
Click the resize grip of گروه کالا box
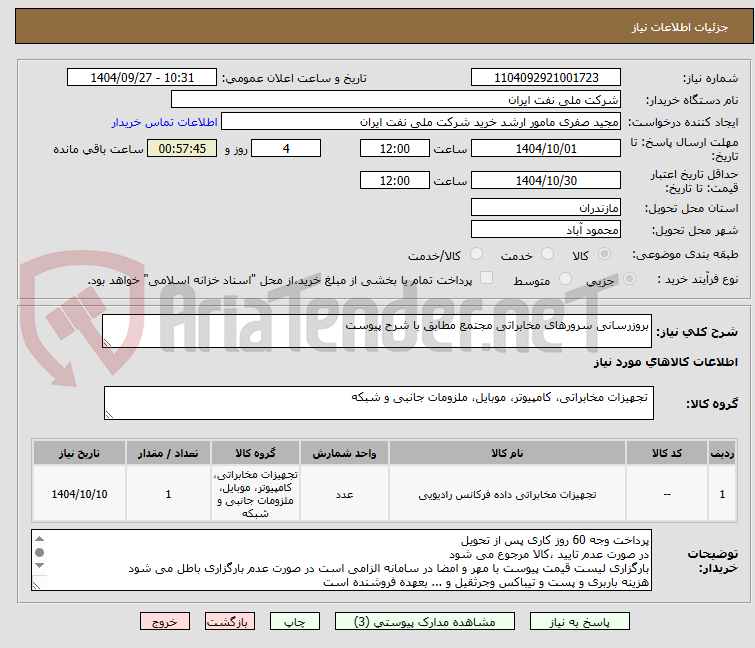109,415
